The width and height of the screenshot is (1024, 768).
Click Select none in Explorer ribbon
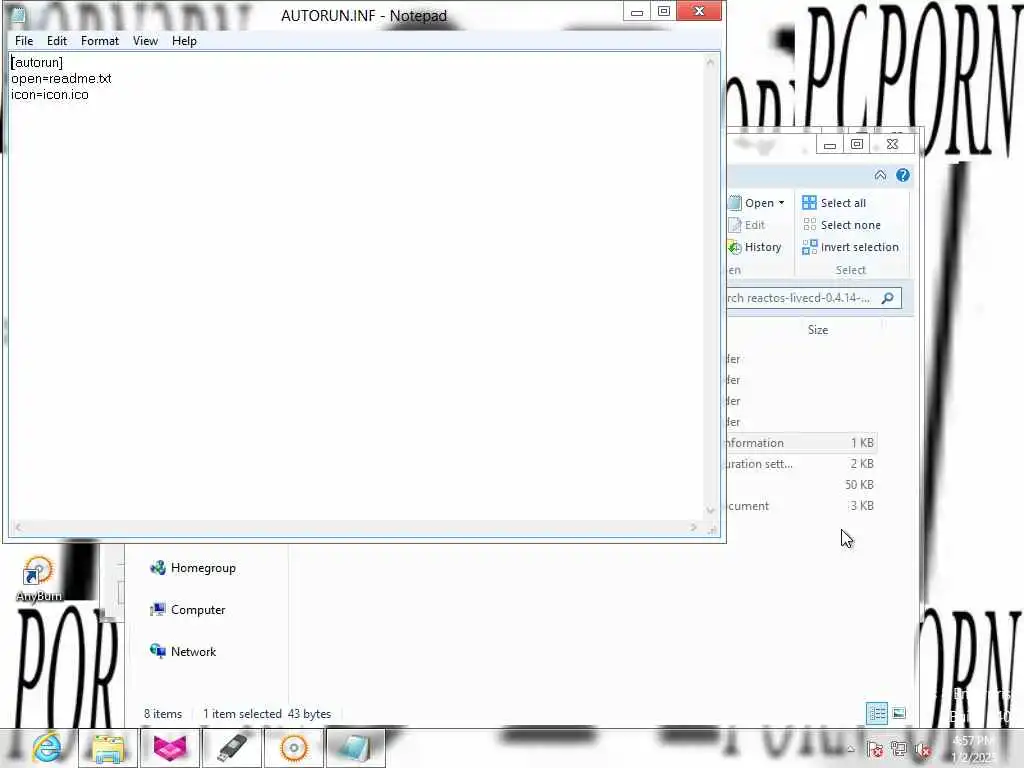[x=842, y=225]
